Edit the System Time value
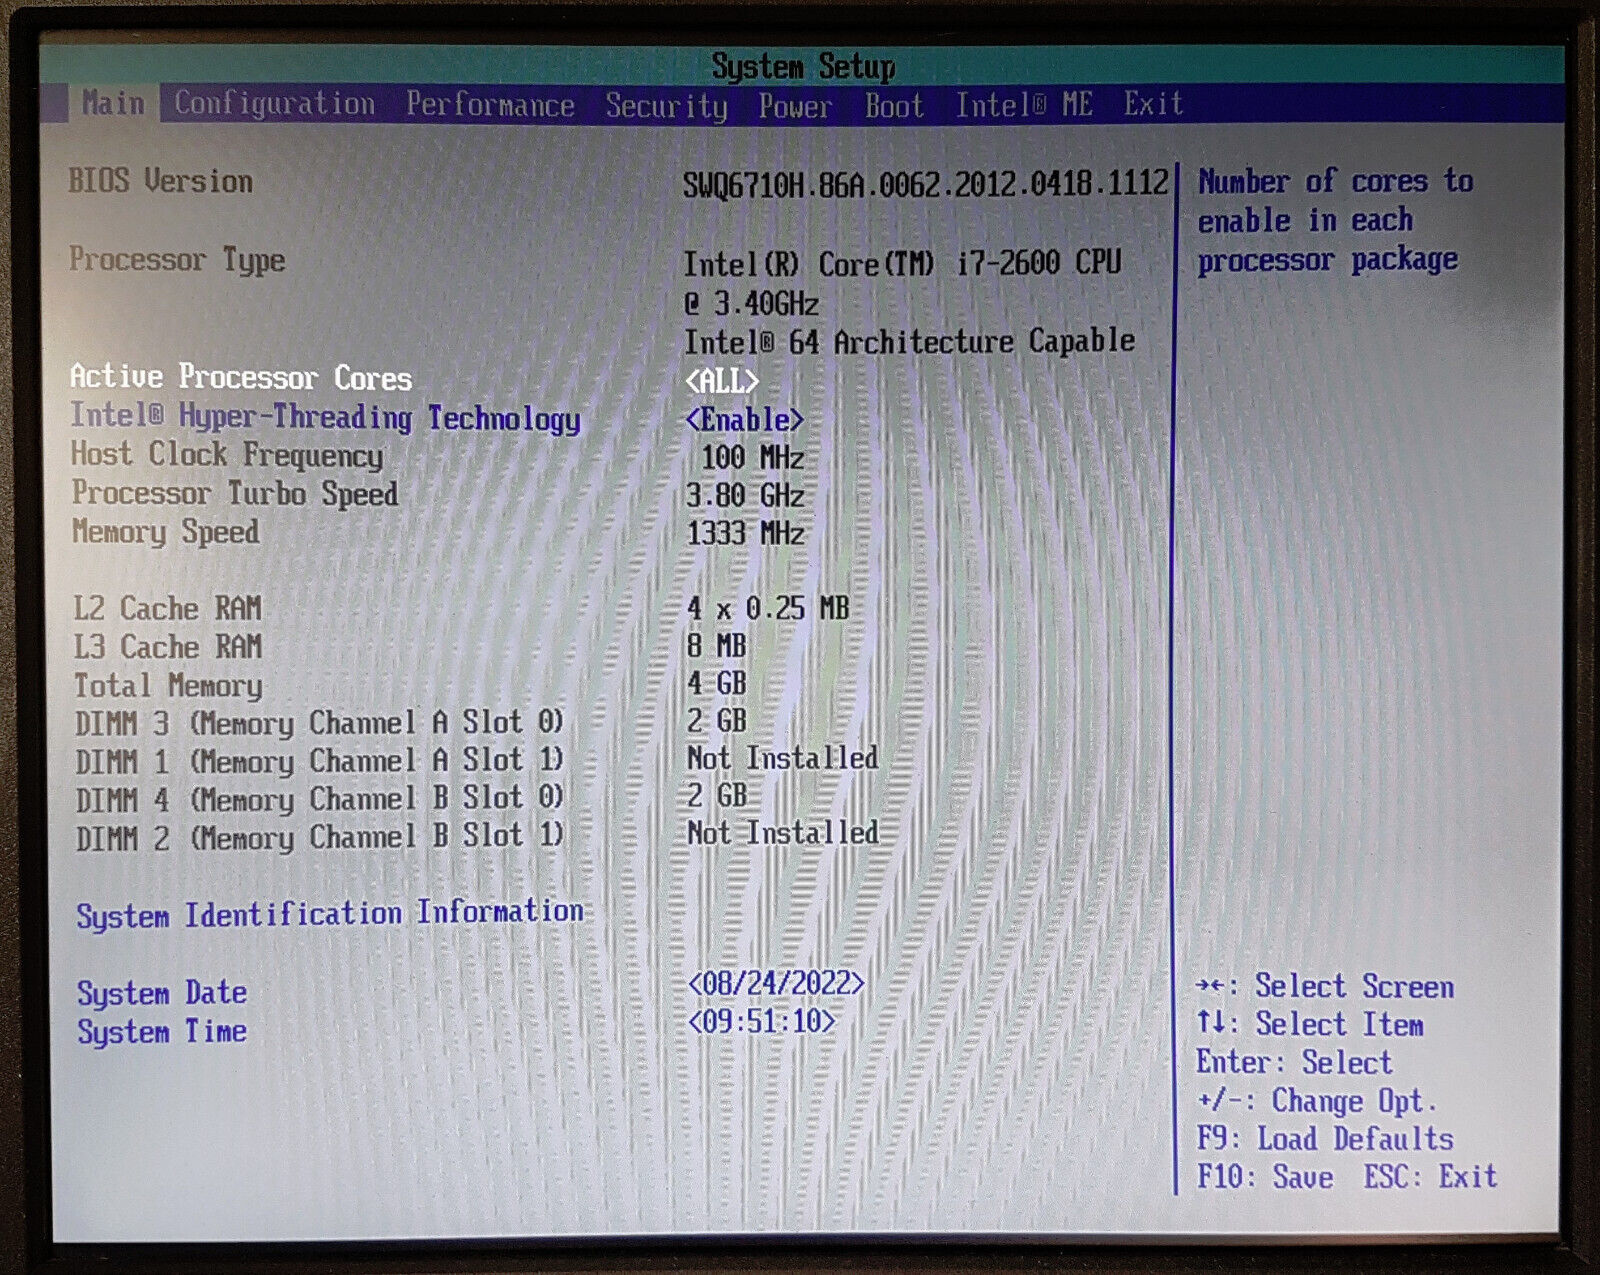The image size is (1600, 1275). 762,1021
